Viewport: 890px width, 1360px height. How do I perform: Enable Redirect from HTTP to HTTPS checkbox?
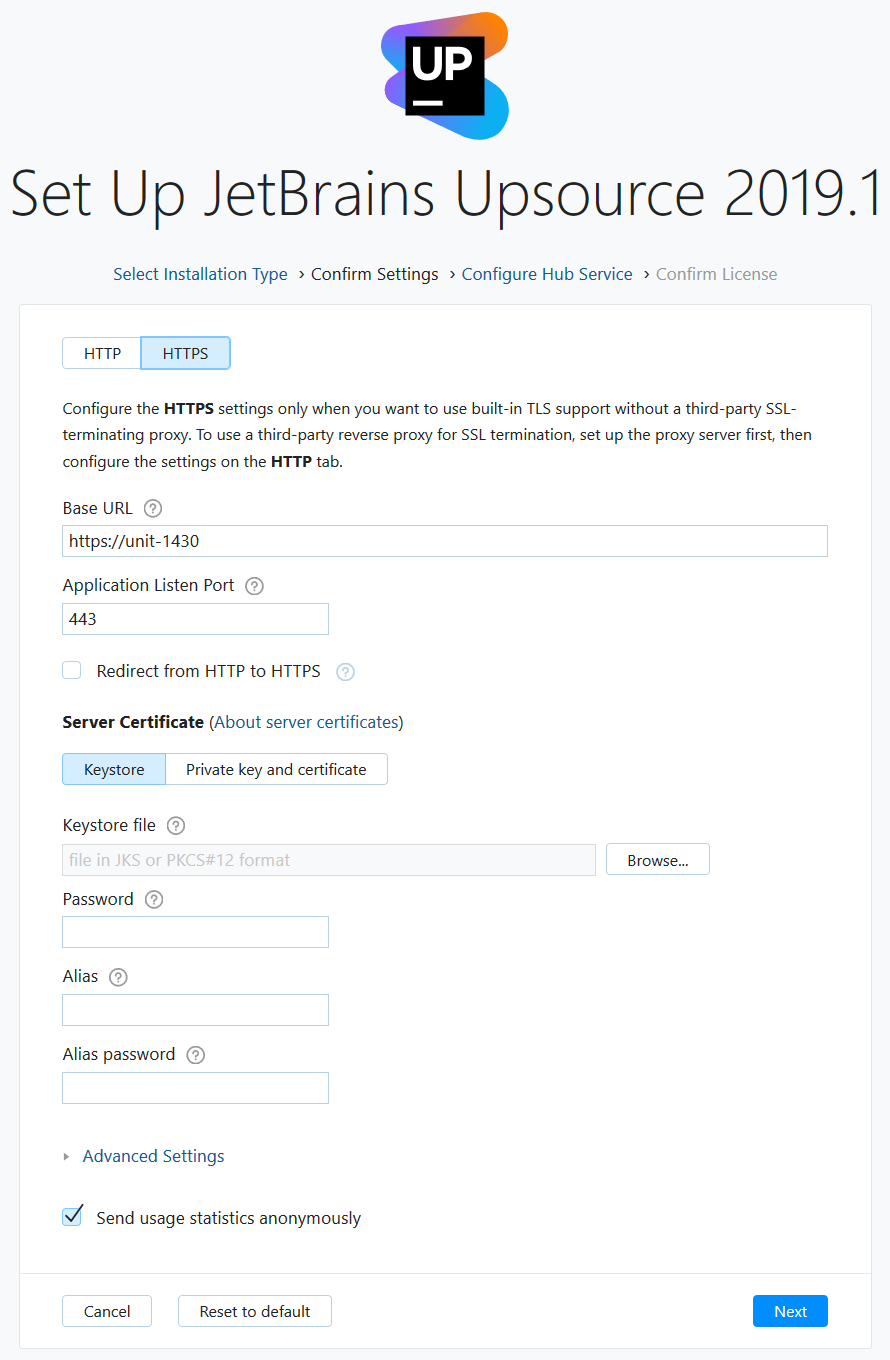(72, 671)
